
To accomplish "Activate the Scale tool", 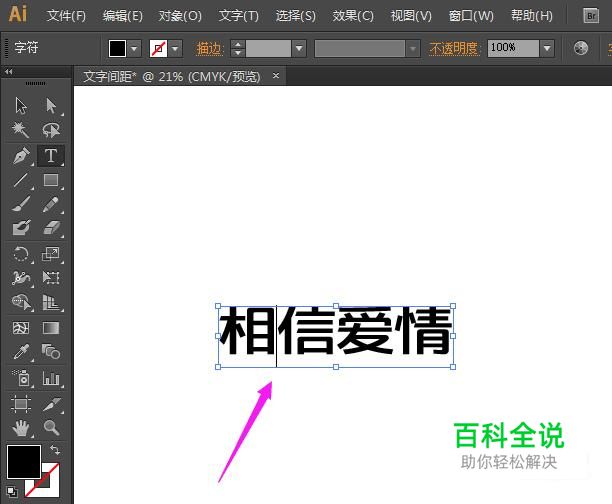I will click(x=51, y=254).
